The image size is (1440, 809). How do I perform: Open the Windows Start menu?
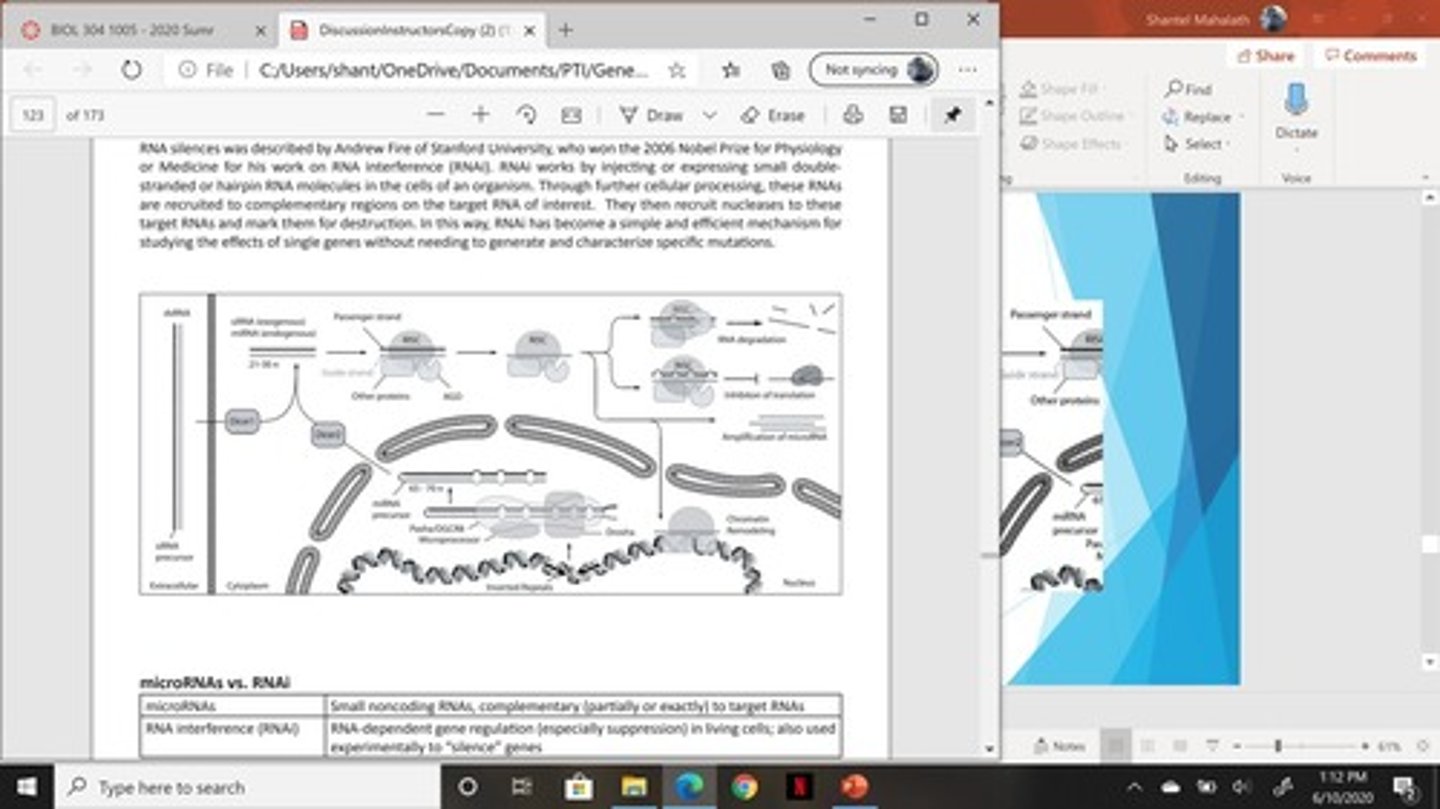26,787
